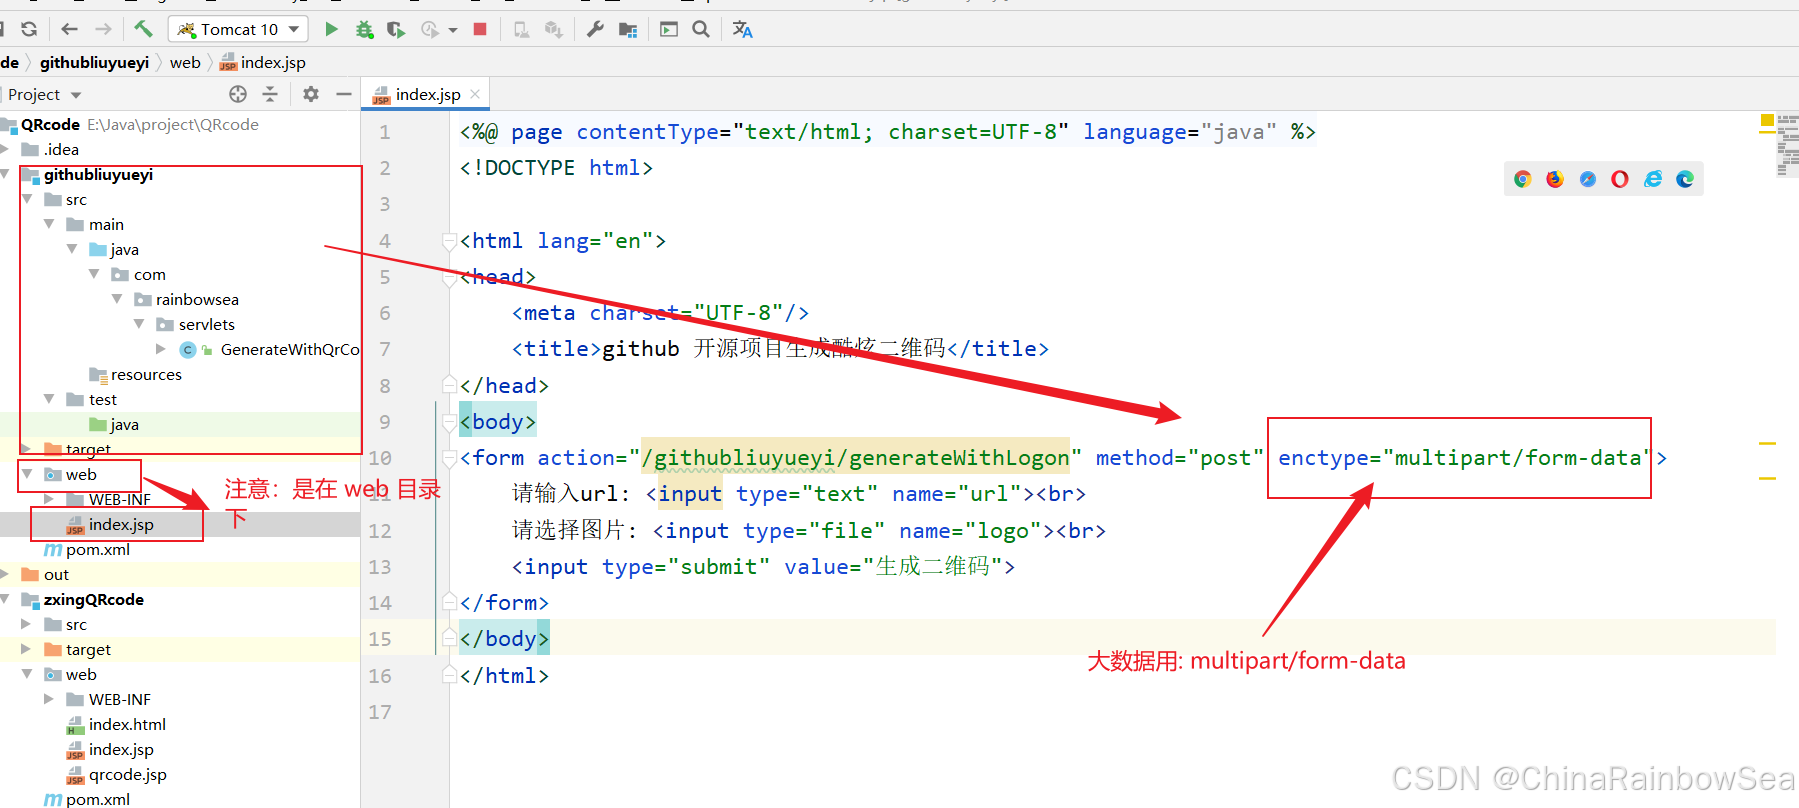
Task: Click the translate icon in toolbar
Action: (x=742, y=29)
